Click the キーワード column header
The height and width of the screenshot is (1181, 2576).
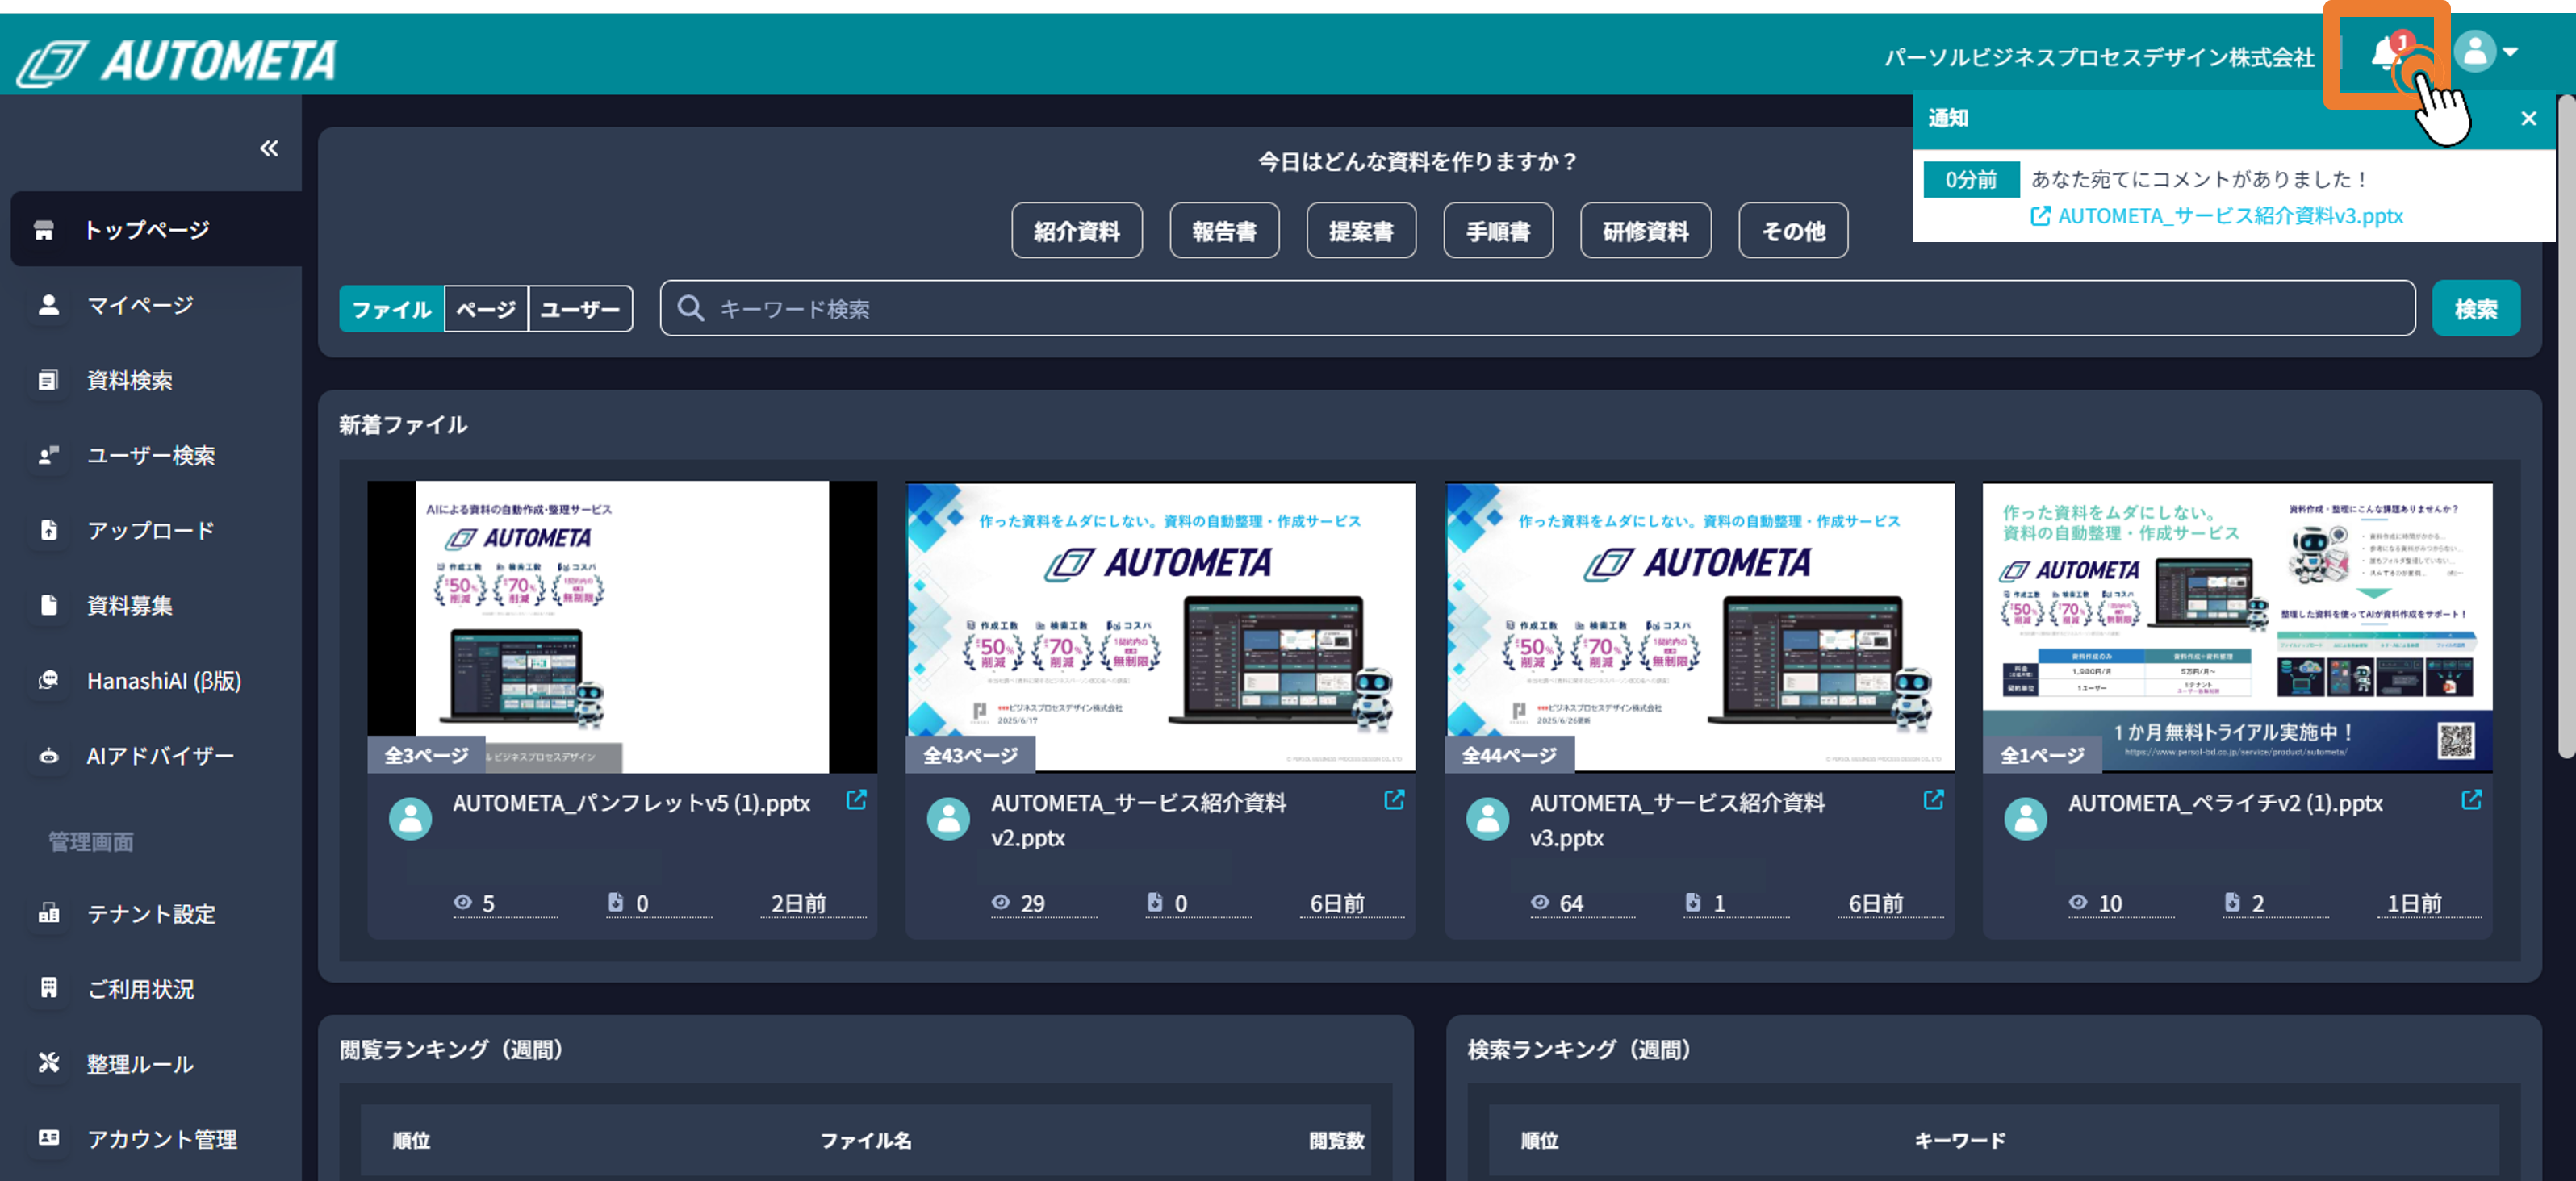tap(1959, 1140)
